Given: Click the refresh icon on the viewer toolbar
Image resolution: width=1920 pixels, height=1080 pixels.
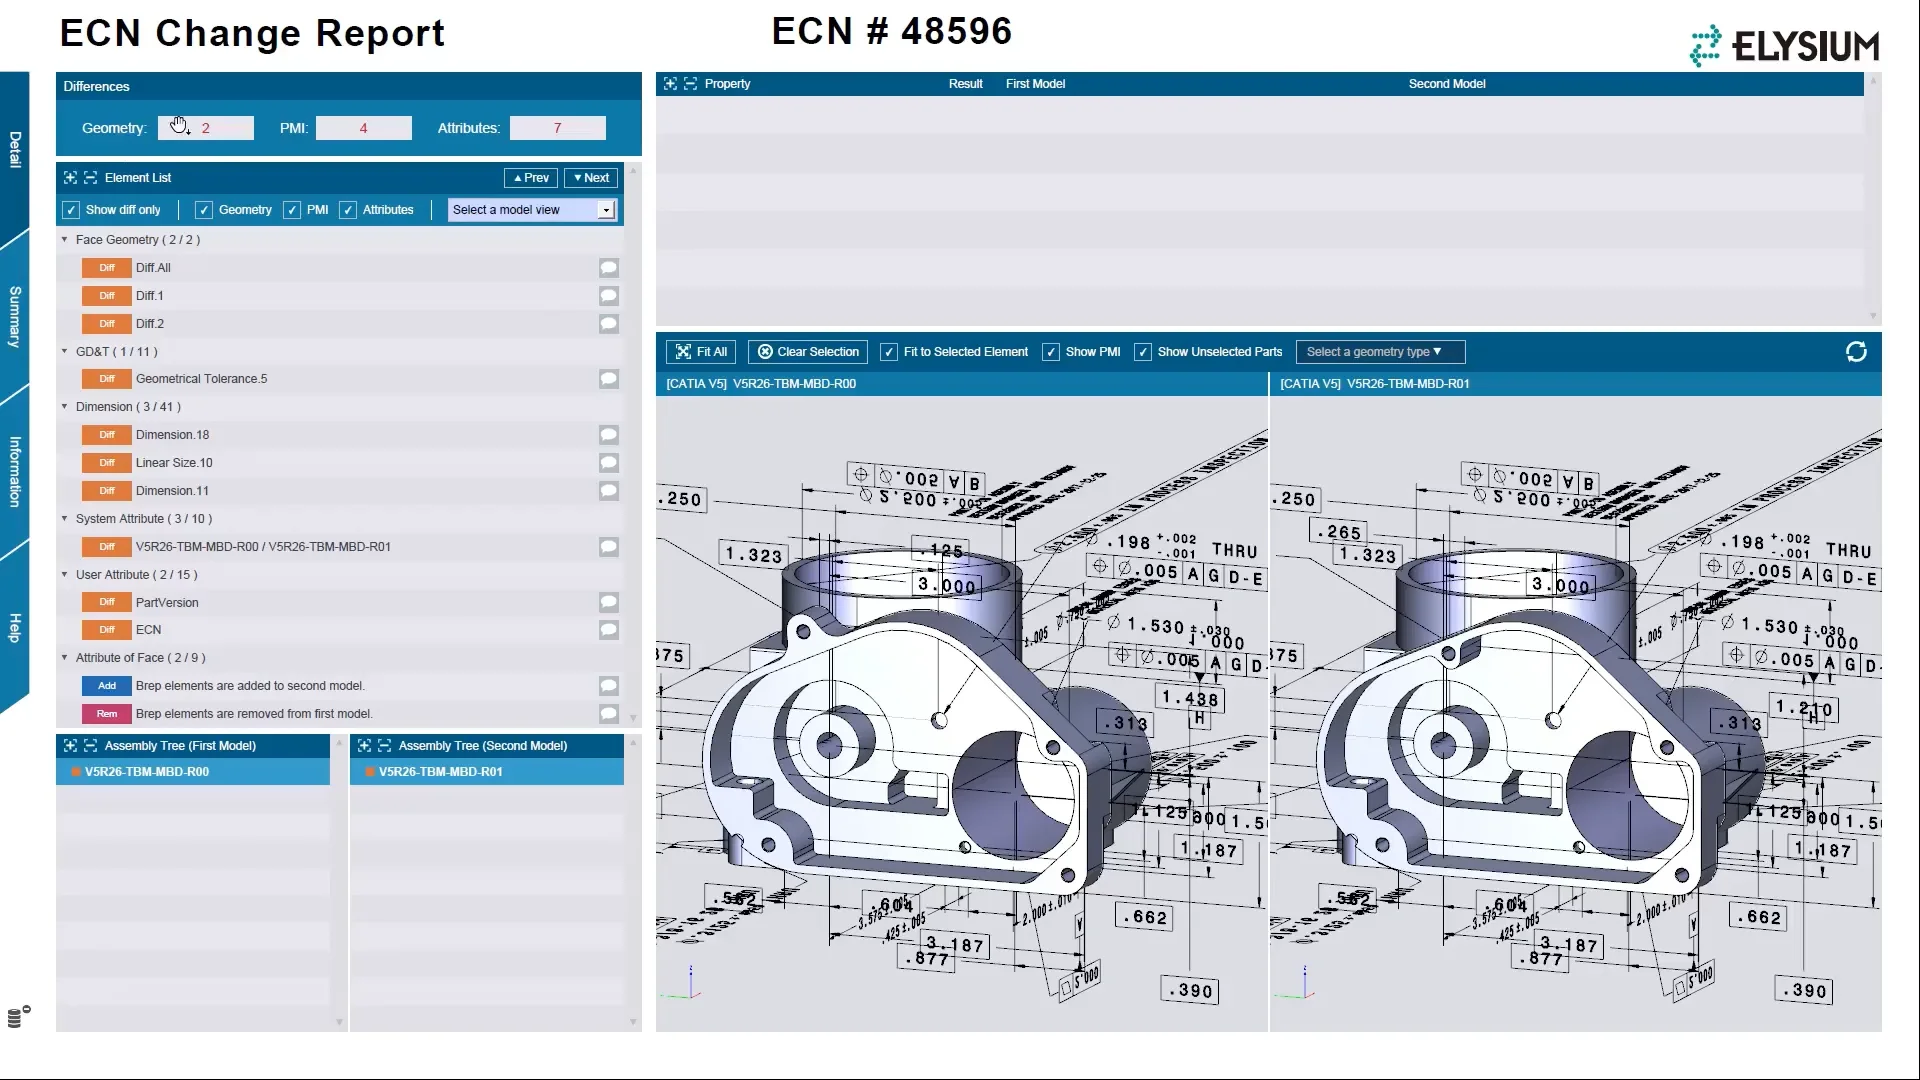Looking at the screenshot, I should [1857, 352].
